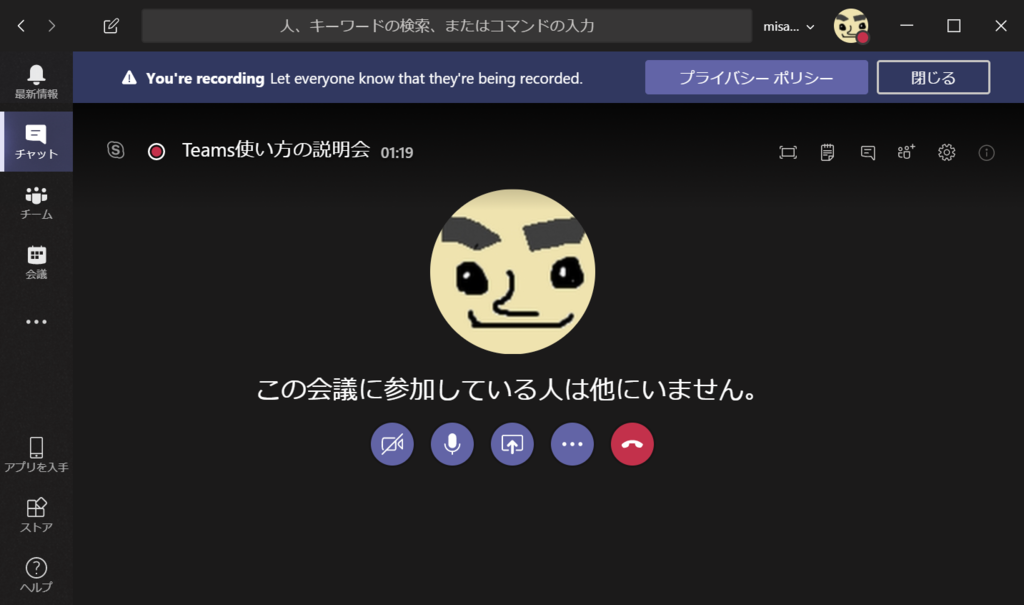Toggle screen sharing

point(511,444)
